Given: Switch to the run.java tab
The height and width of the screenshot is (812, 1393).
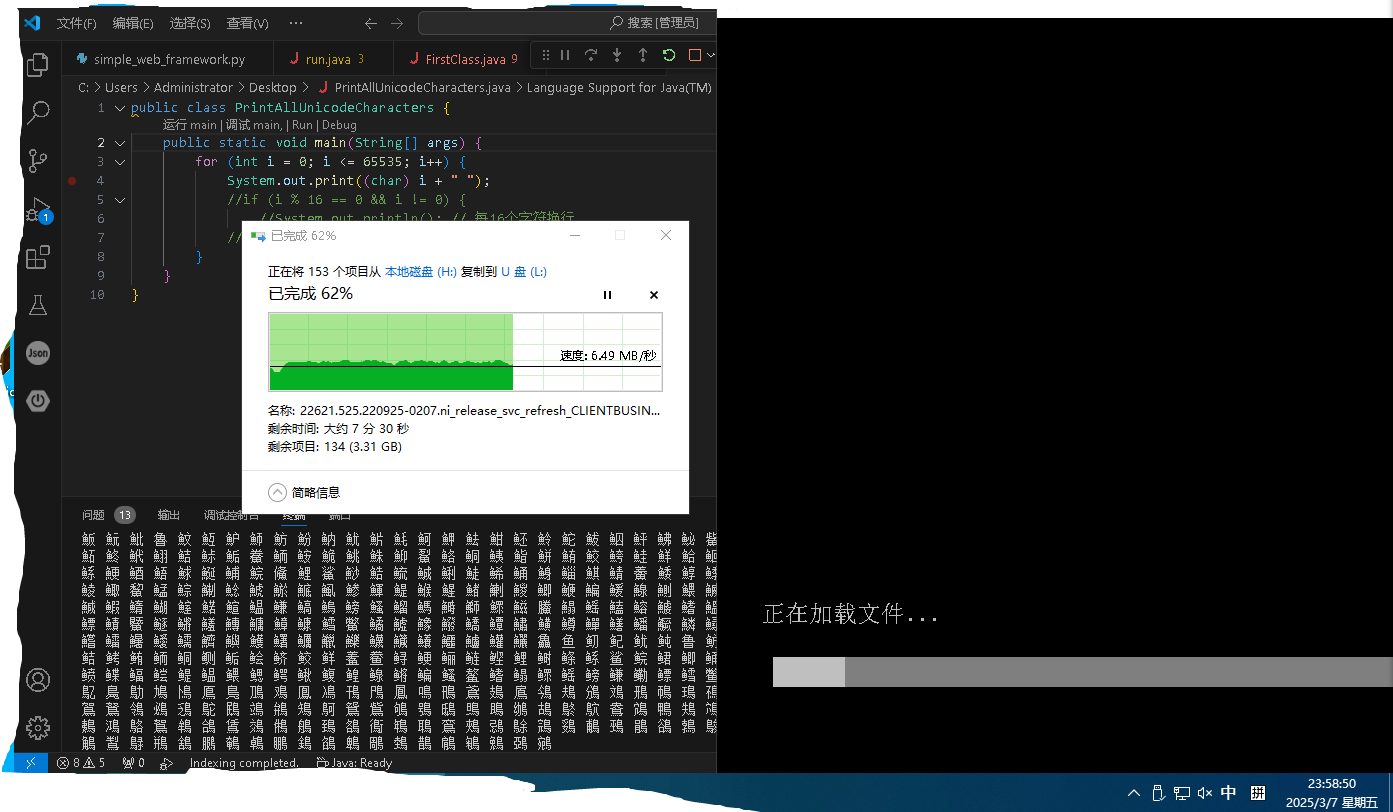Looking at the screenshot, I should tap(328, 59).
